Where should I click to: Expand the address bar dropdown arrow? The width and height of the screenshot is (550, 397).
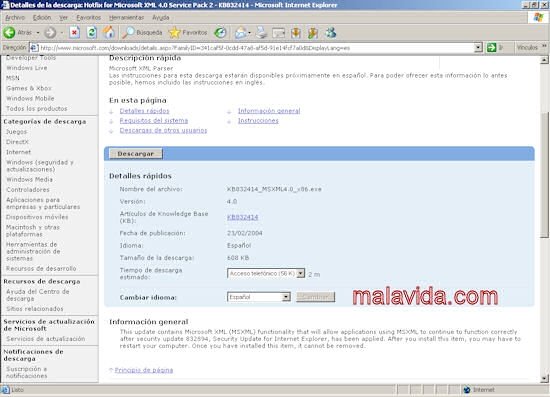click(x=478, y=48)
